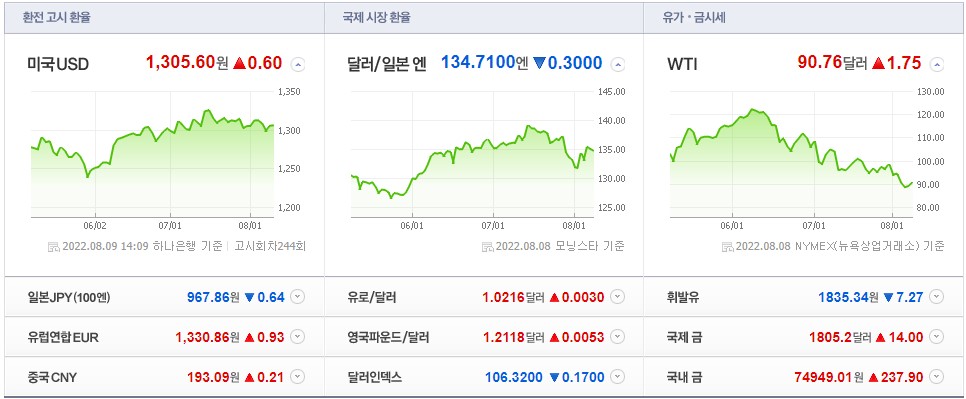Expand the 유로/달러 row
The width and height of the screenshot is (966, 399).
point(618,297)
